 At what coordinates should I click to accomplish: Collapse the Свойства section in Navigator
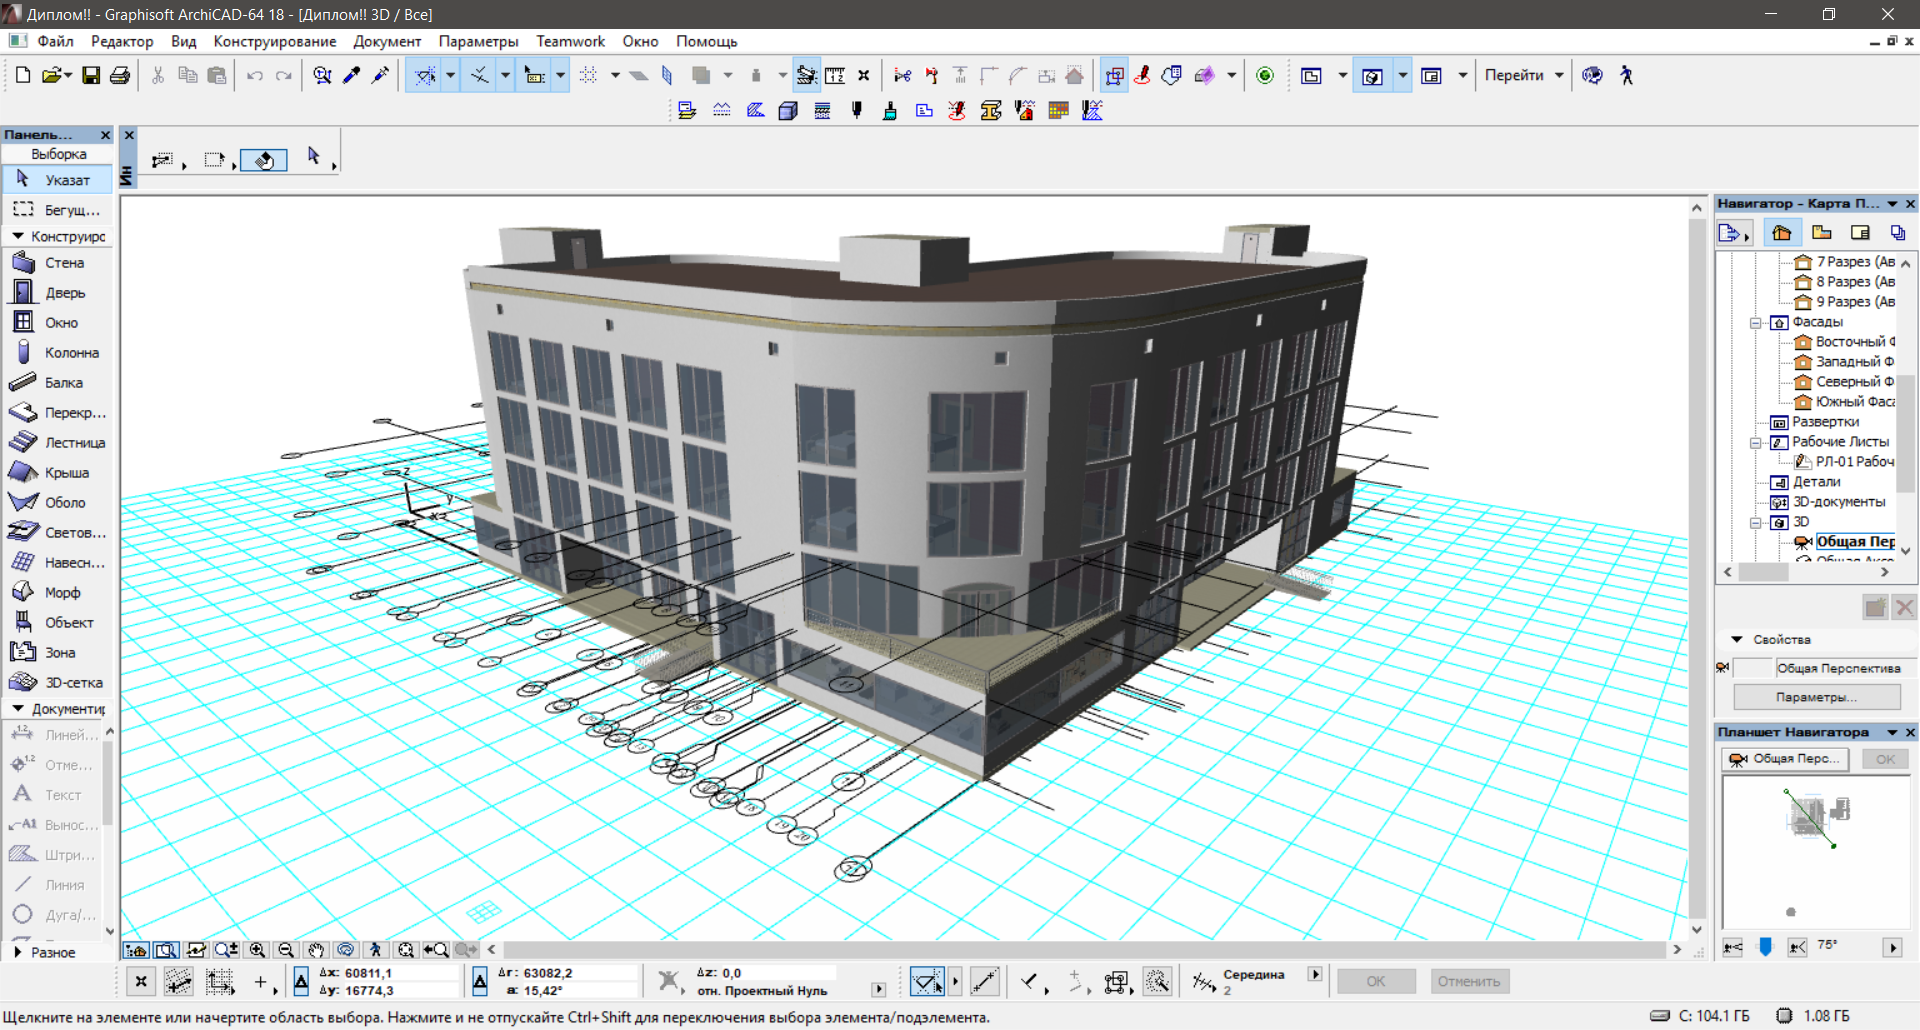pyautogui.click(x=1737, y=639)
